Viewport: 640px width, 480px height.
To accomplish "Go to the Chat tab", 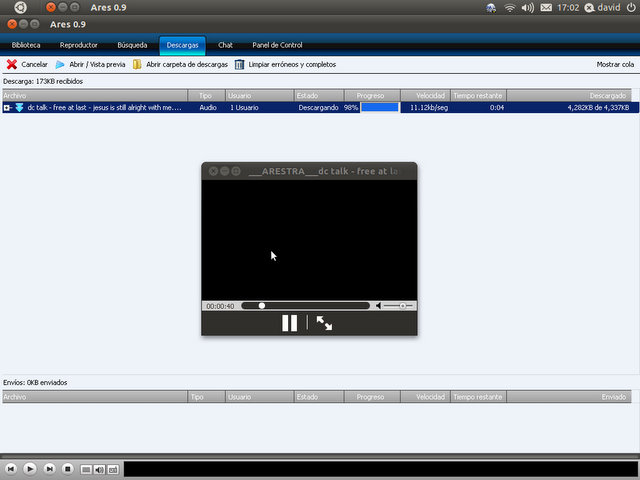I will pyautogui.click(x=225, y=45).
